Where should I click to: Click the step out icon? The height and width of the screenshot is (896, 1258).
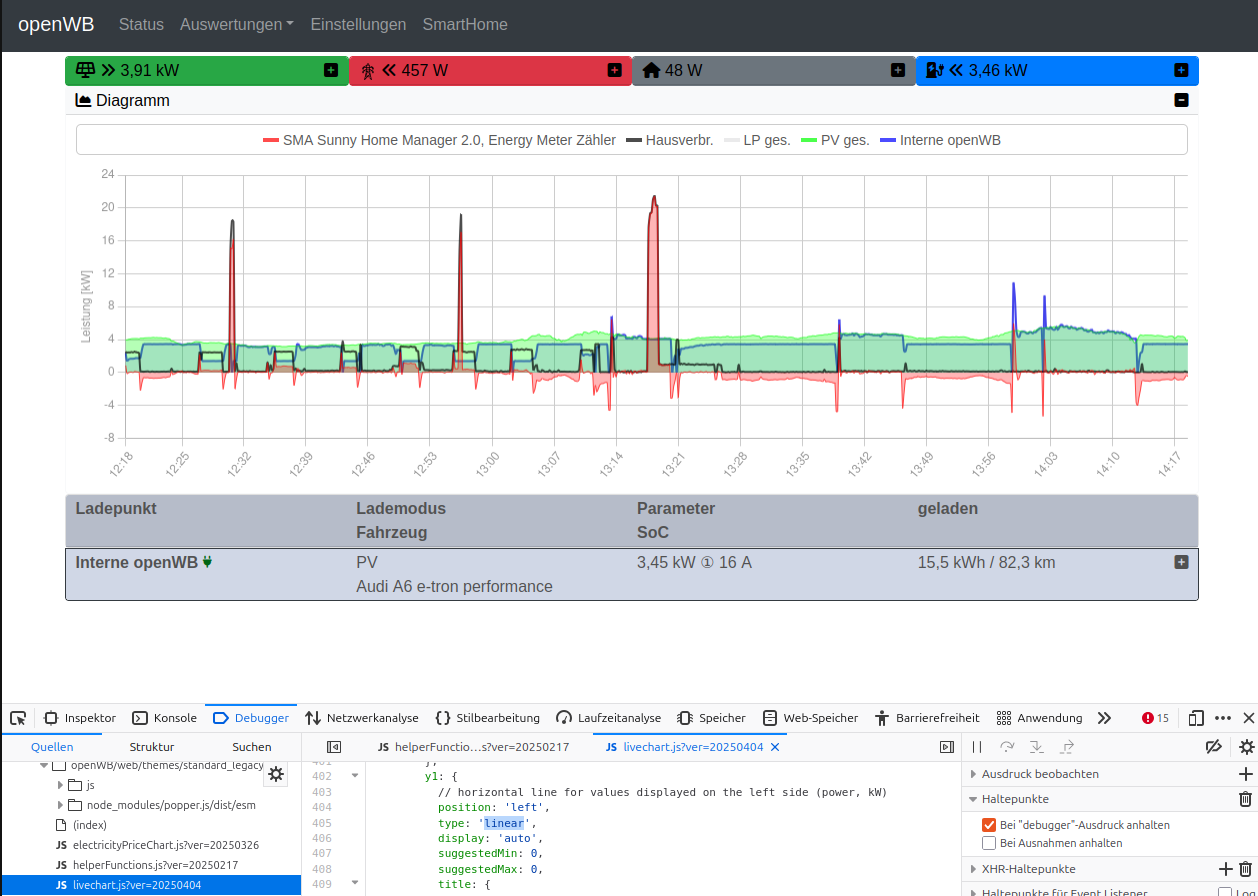click(x=1067, y=747)
